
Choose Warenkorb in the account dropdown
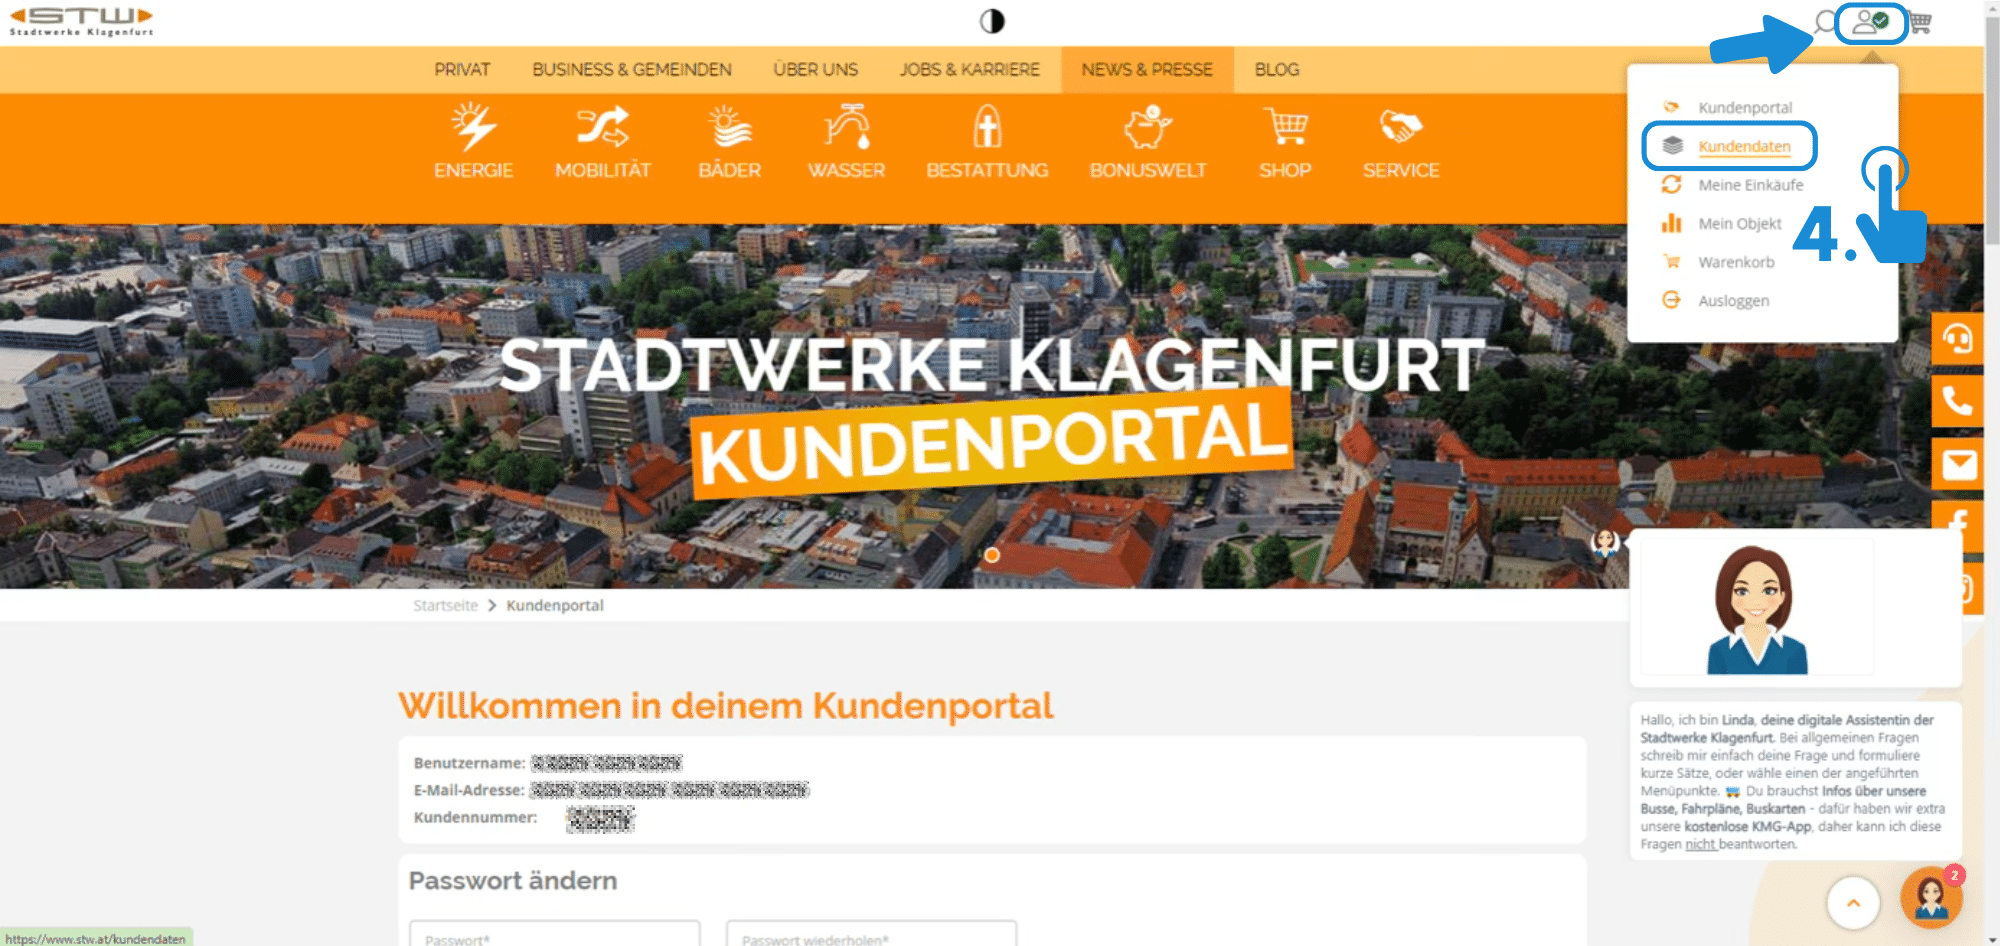pyautogui.click(x=1736, y=262)
